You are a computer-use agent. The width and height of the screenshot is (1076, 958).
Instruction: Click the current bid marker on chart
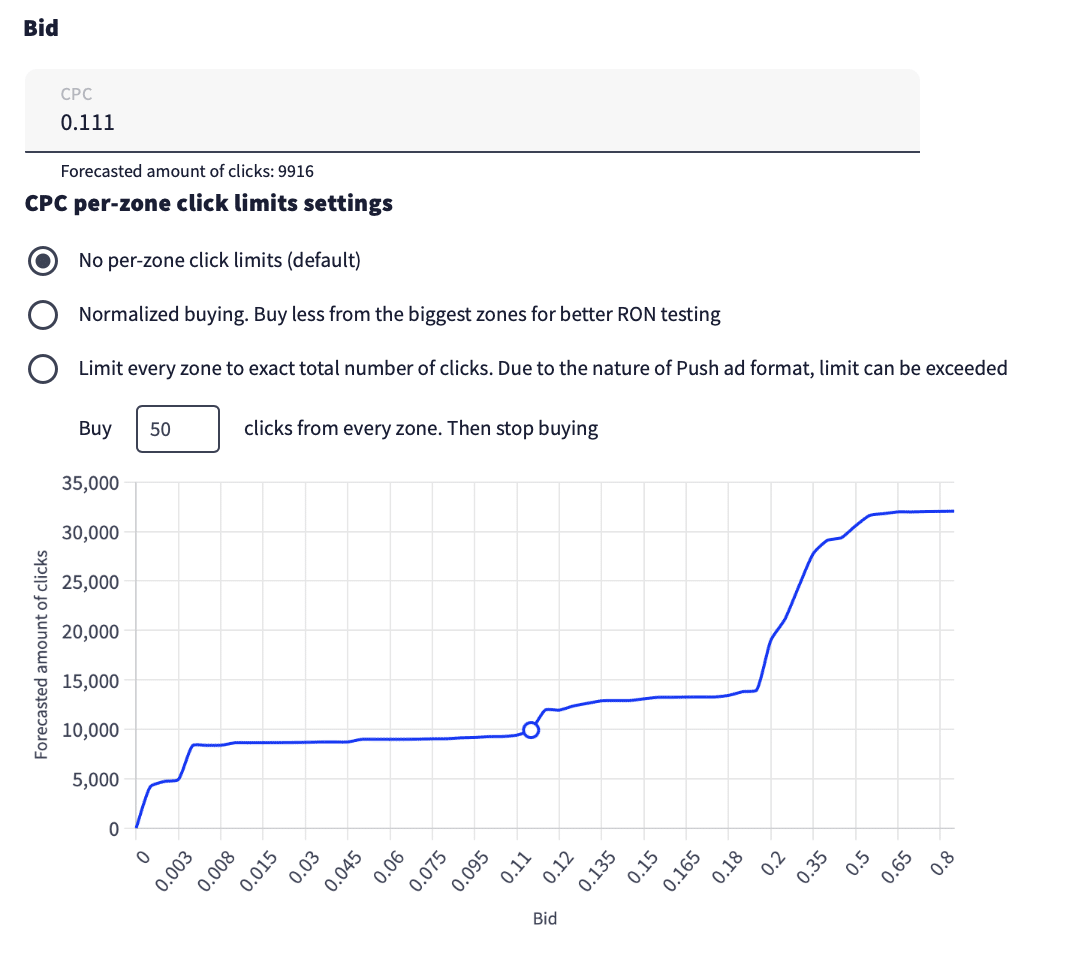tap(531, 729)
